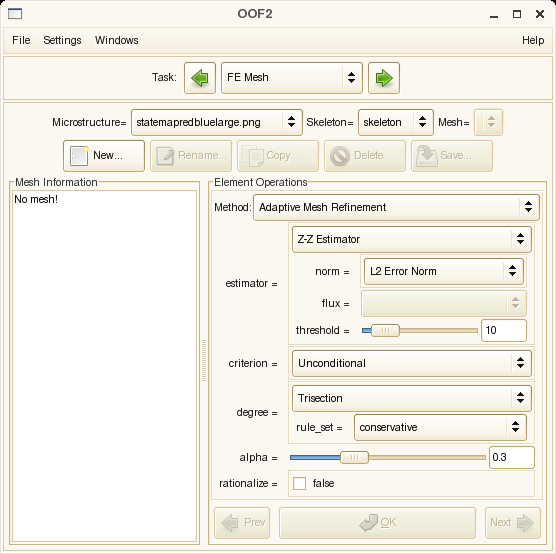Open the criterion dropdown showing Unconditional

[412, 363]
